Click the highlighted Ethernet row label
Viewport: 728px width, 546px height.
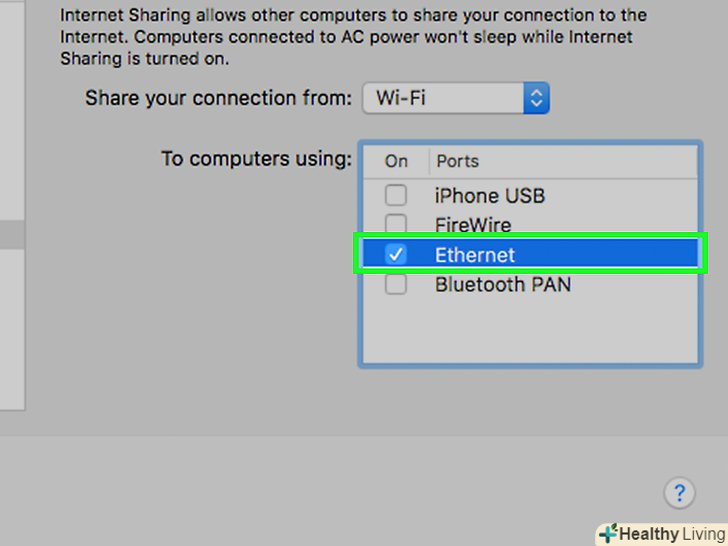click(475, 255)
